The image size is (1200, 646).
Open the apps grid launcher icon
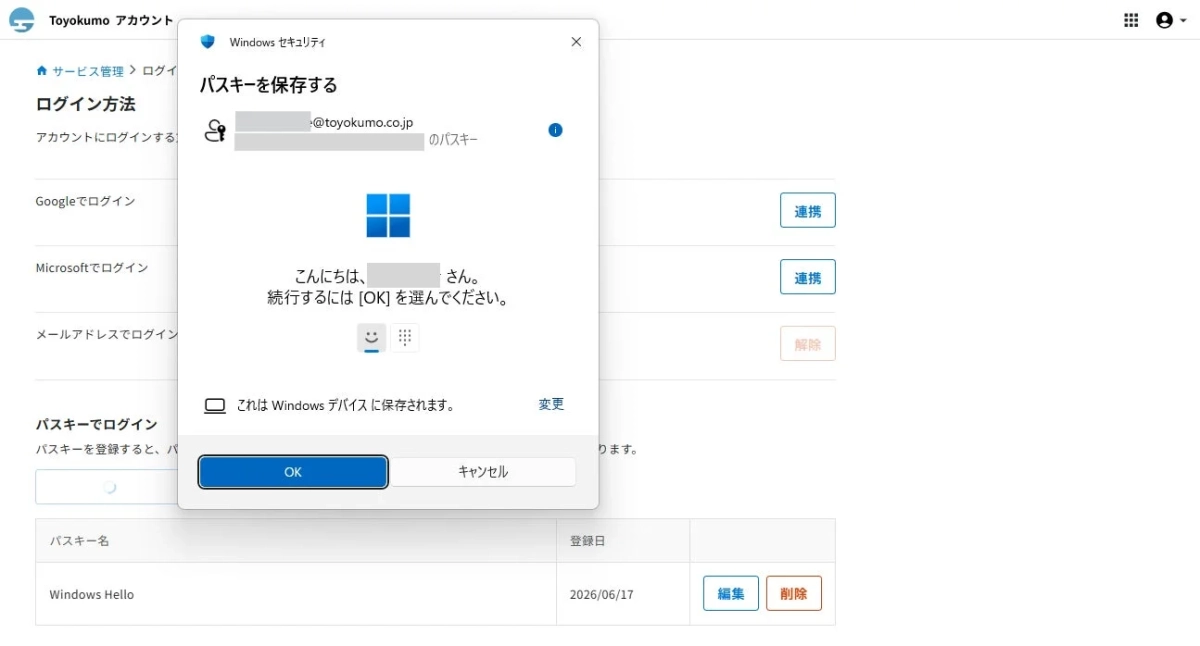point(1131,20)
